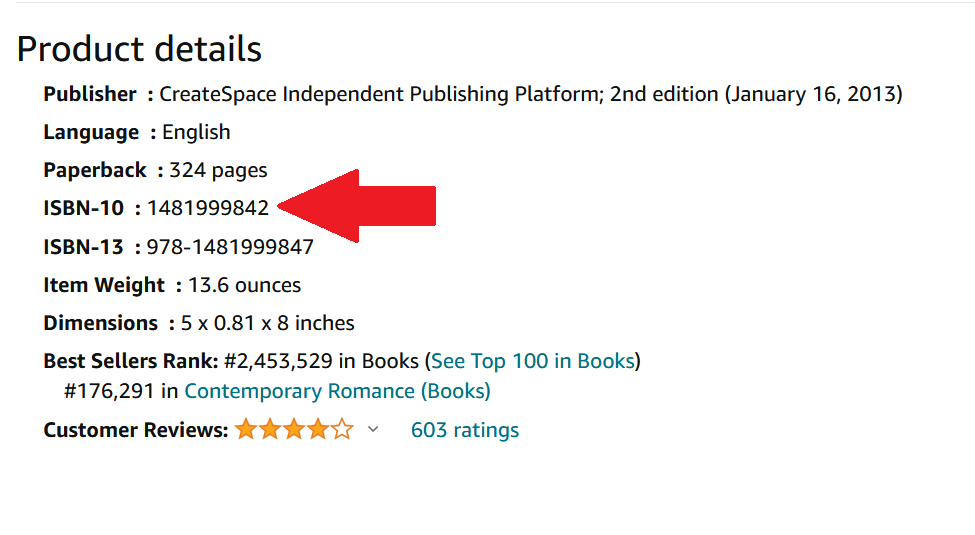Open the See Top 100 in Books link
The width and height of the screenshot is (975, 535).
pos(533,361)
